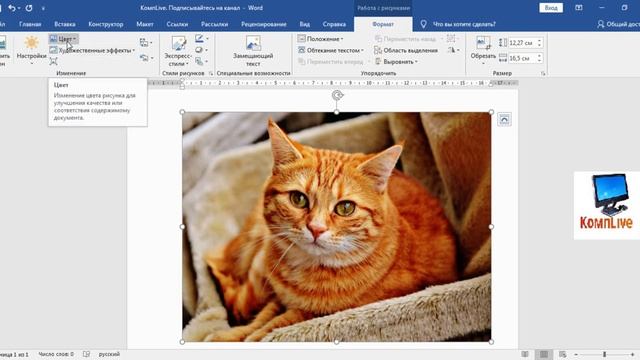Open the Quick Access Toolbar customize arrow
640x360 pixels.
(43, 8)
